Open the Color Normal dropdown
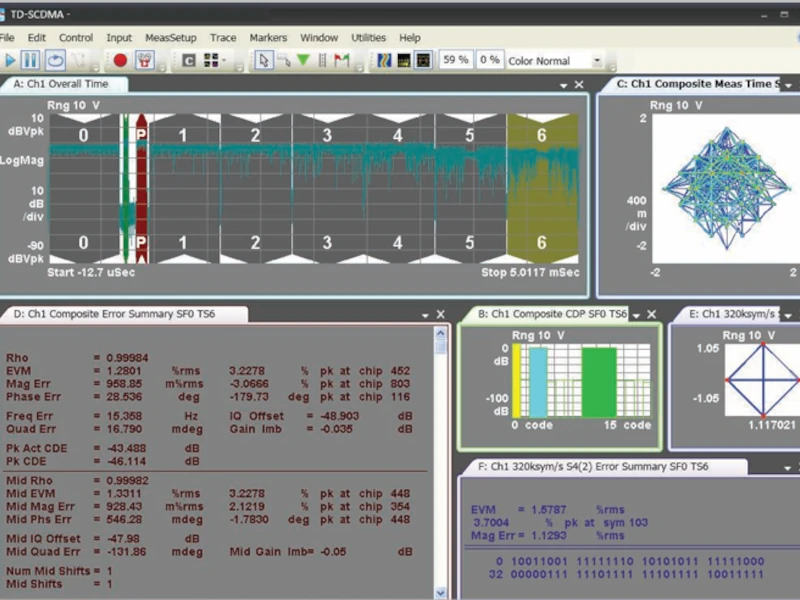The width and height of the screenshot is (800, 600). [x=597, y=60]
